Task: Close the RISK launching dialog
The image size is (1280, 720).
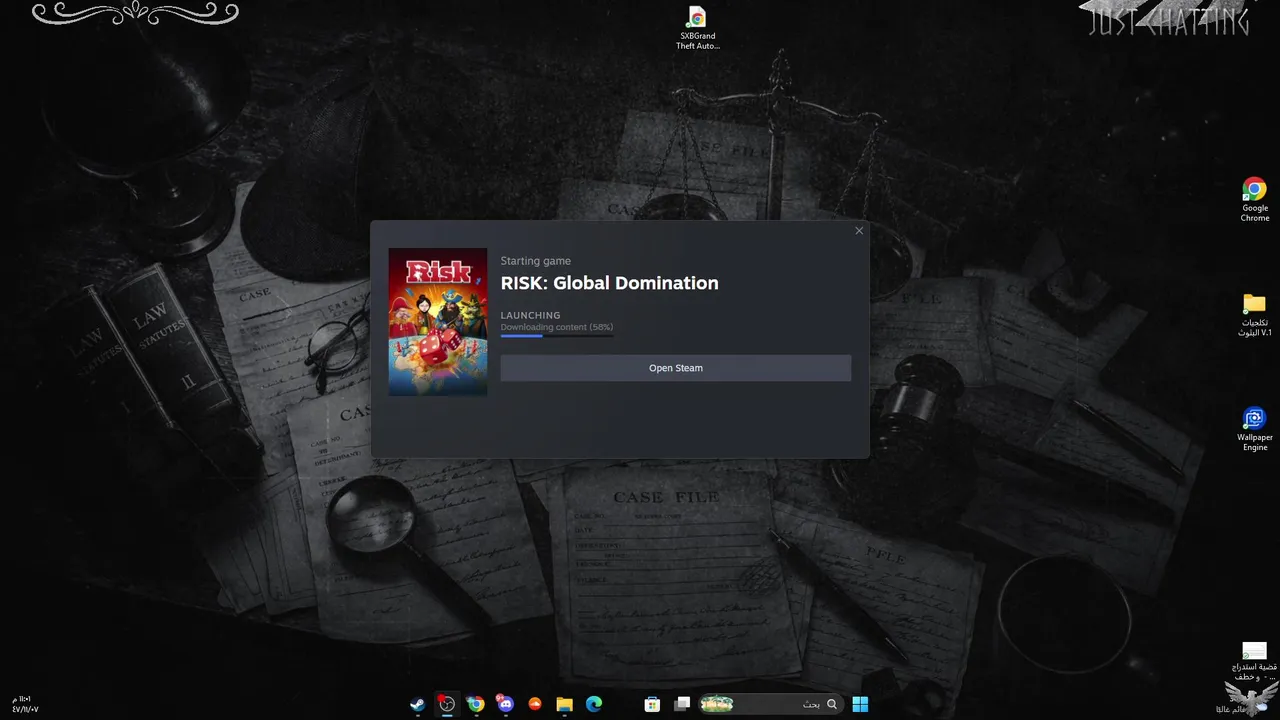Action: click(859, 231)
